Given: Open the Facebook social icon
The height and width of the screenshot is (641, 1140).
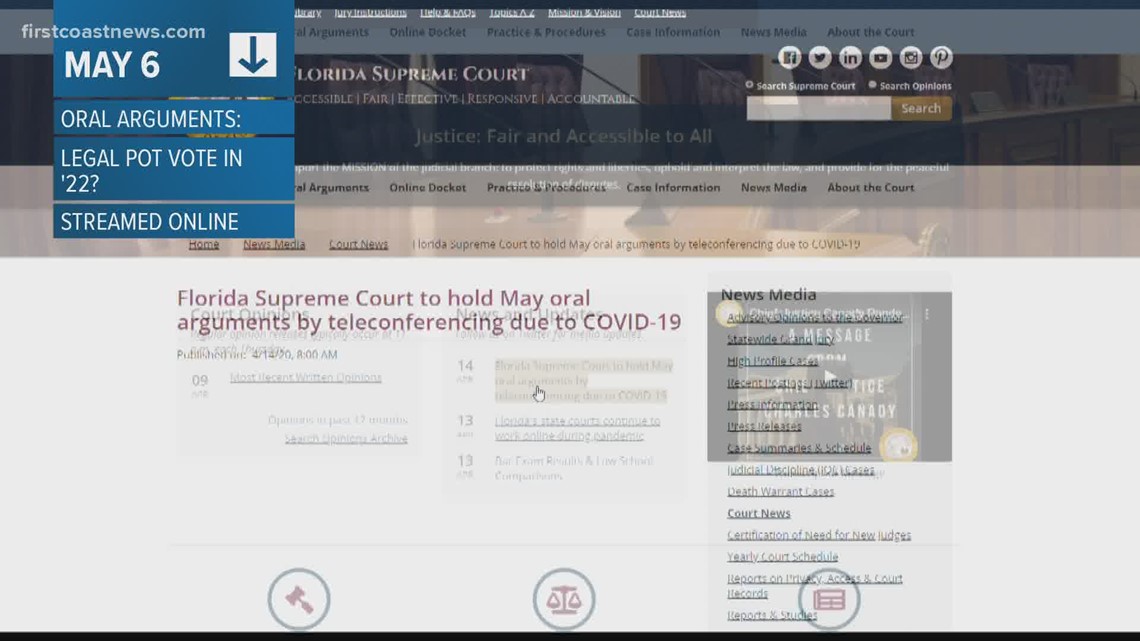Looking at the screenshot, I should point(790,57).
